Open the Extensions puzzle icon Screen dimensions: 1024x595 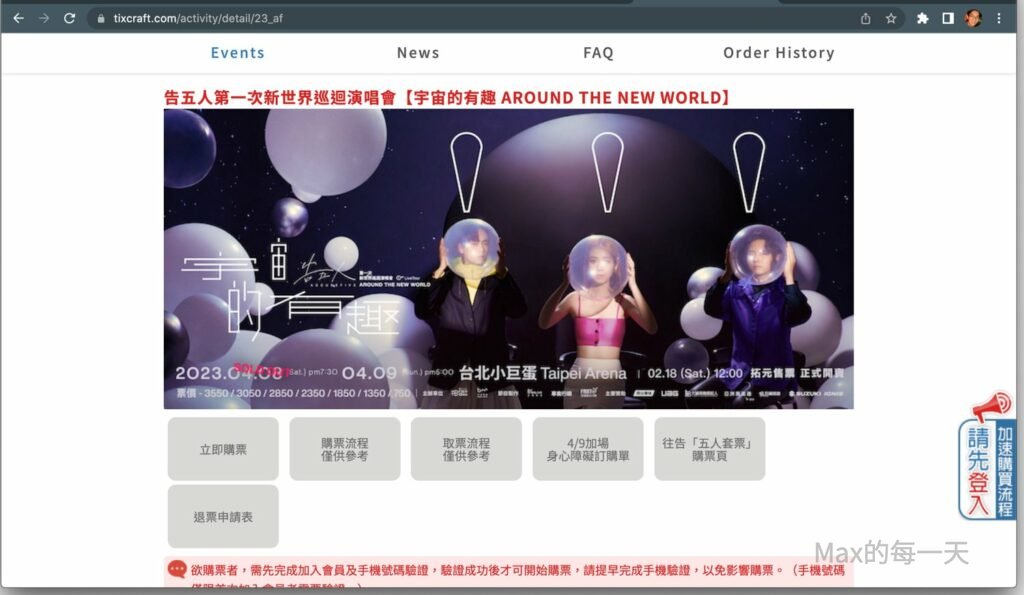[x=923, y=18]
